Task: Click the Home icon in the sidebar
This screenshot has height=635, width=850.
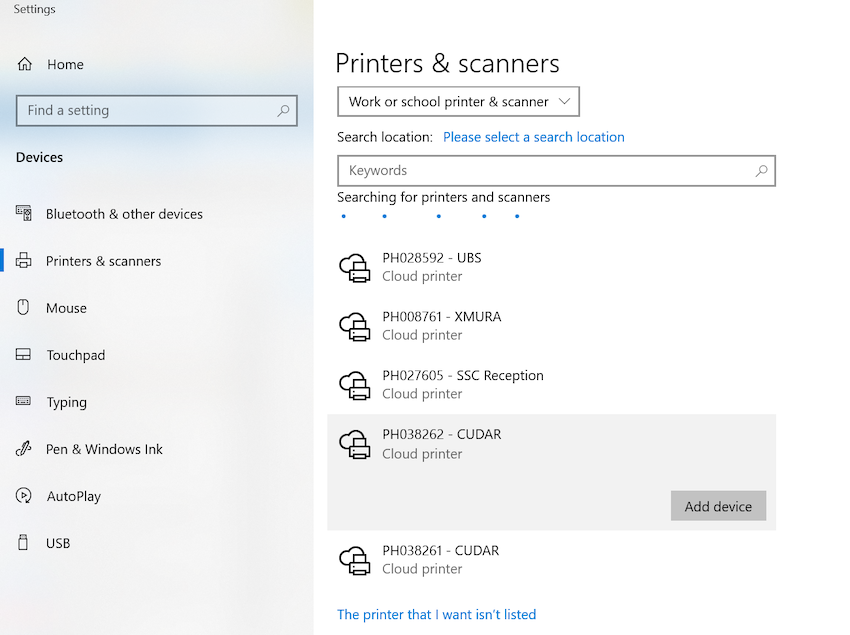Action: 24,64
